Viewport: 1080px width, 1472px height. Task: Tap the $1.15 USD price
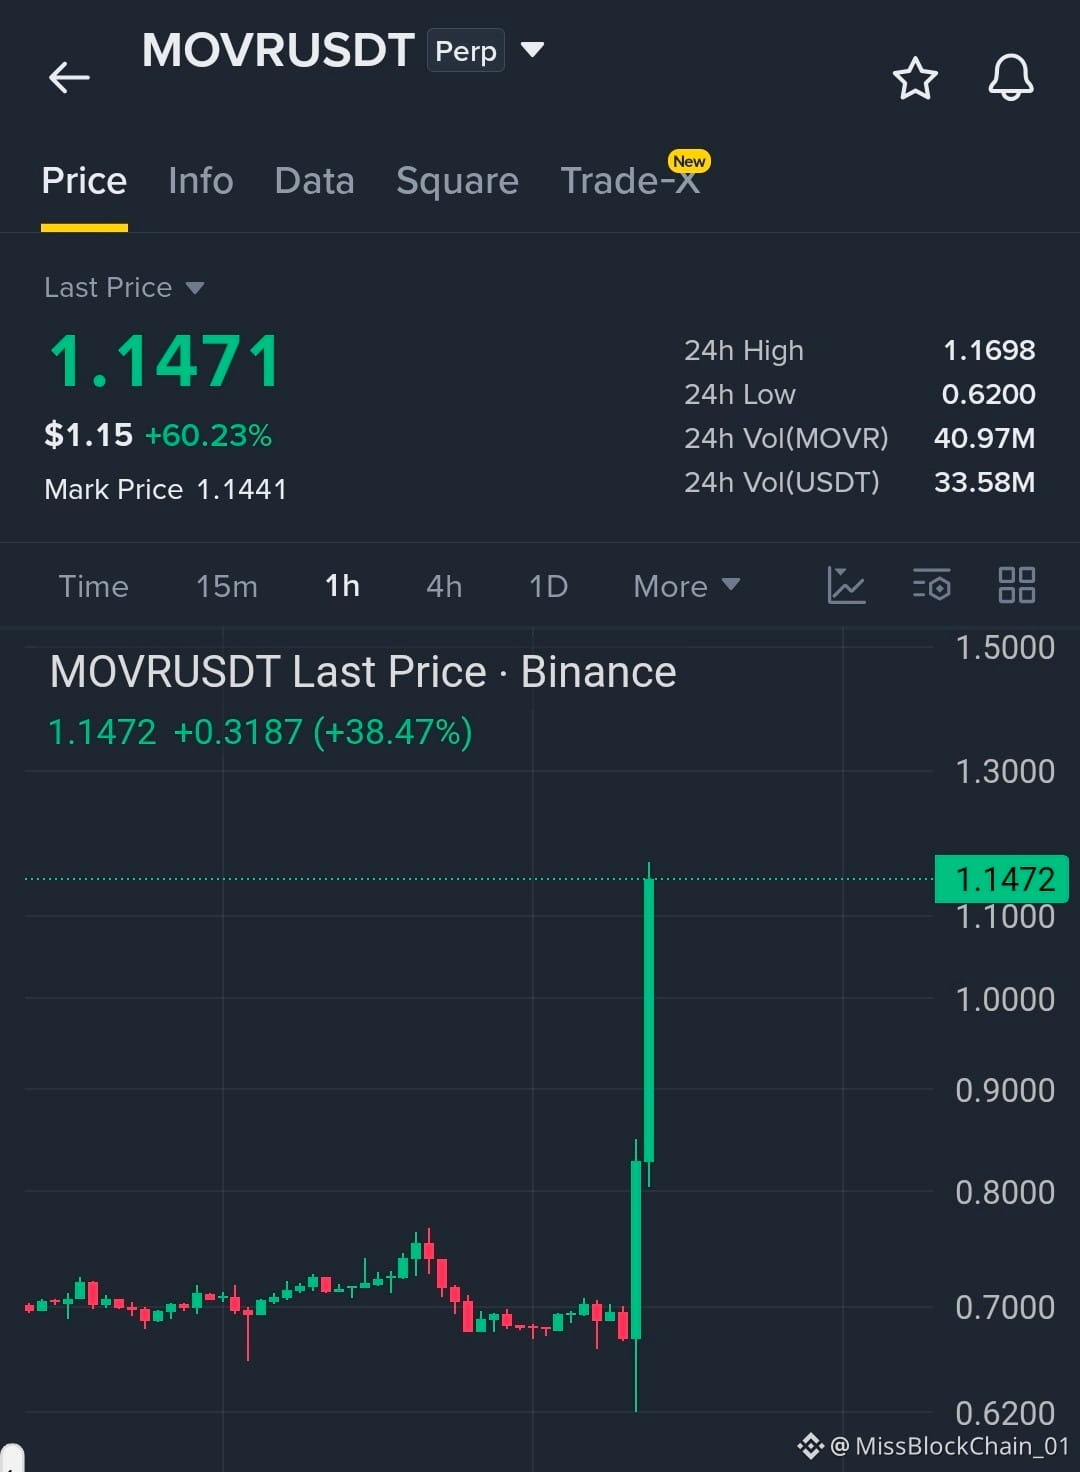coord(88,435)
